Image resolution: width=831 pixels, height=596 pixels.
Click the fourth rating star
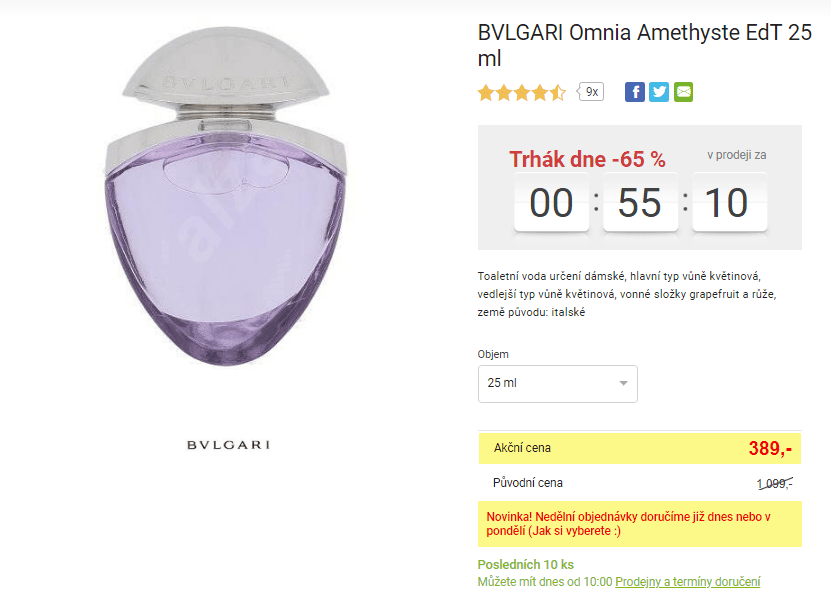pyautogui.click(x=540, y=91)
